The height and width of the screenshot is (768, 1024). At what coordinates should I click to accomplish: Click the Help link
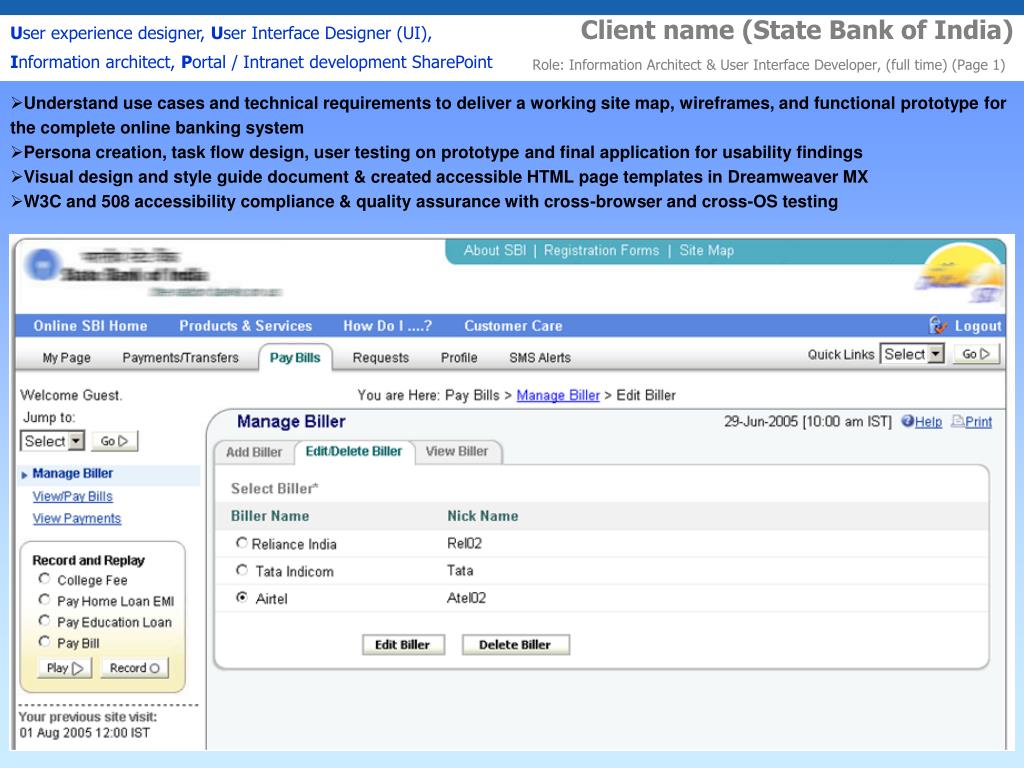(x=928, y=422)
